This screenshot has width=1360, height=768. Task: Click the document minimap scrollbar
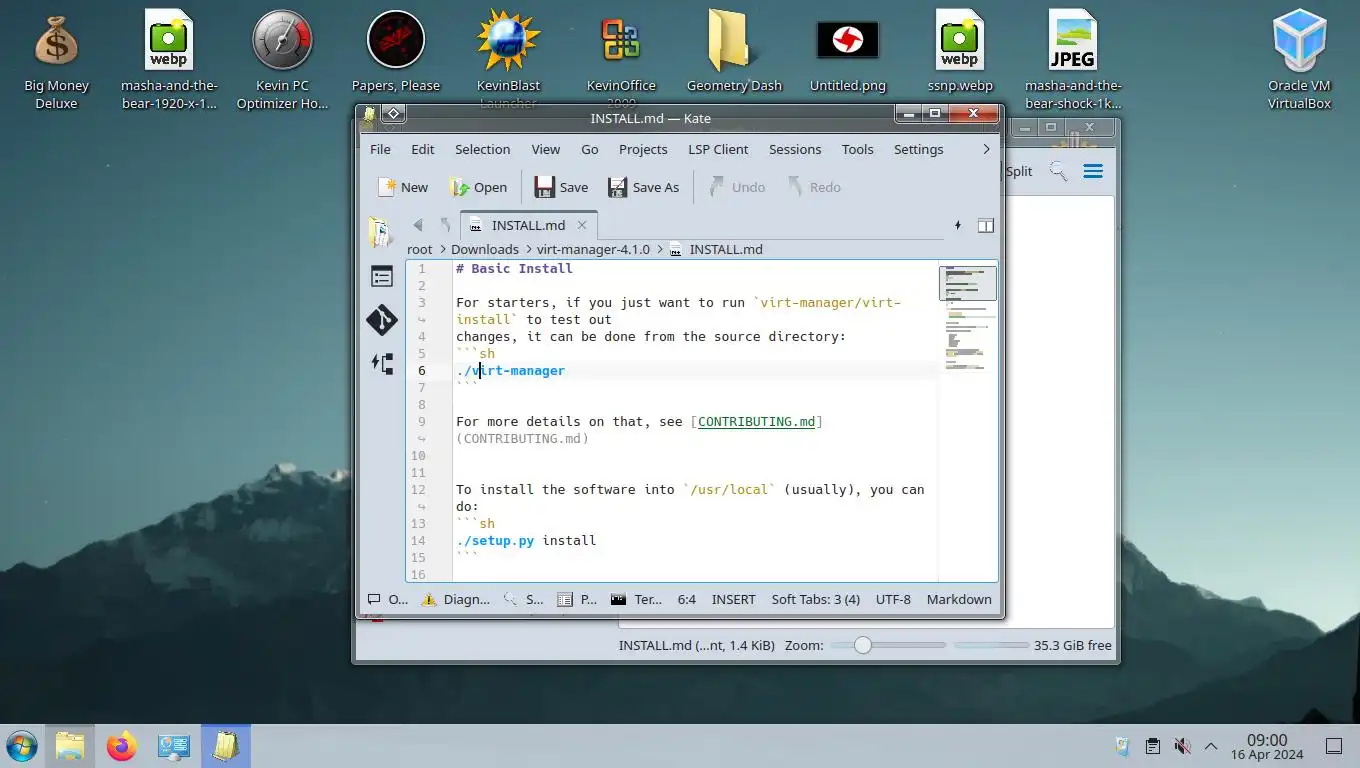pyautogui.click(x=967, y=420)
